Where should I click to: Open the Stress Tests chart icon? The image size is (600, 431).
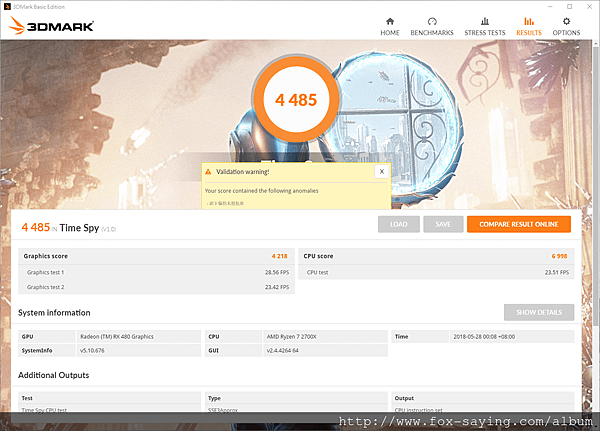tap(485, 21)
